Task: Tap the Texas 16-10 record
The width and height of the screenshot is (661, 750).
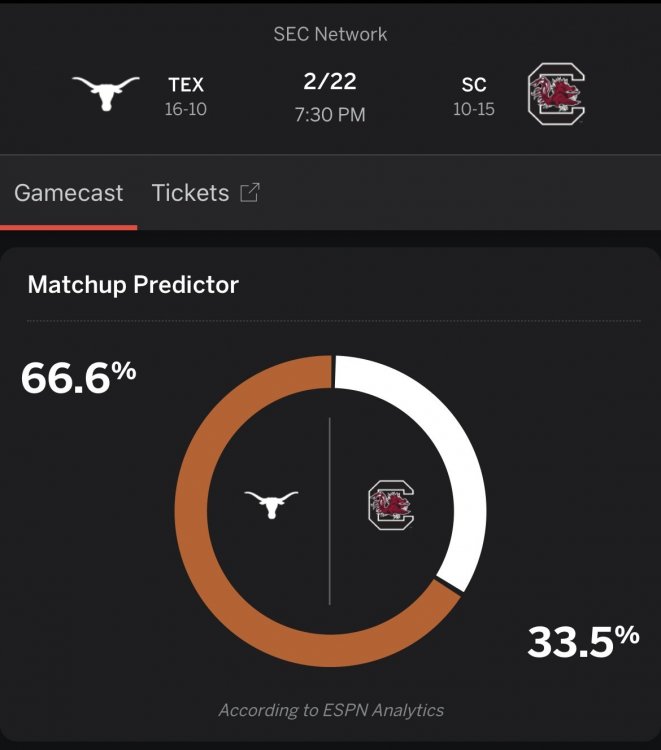Action: [x=186, y=109]
